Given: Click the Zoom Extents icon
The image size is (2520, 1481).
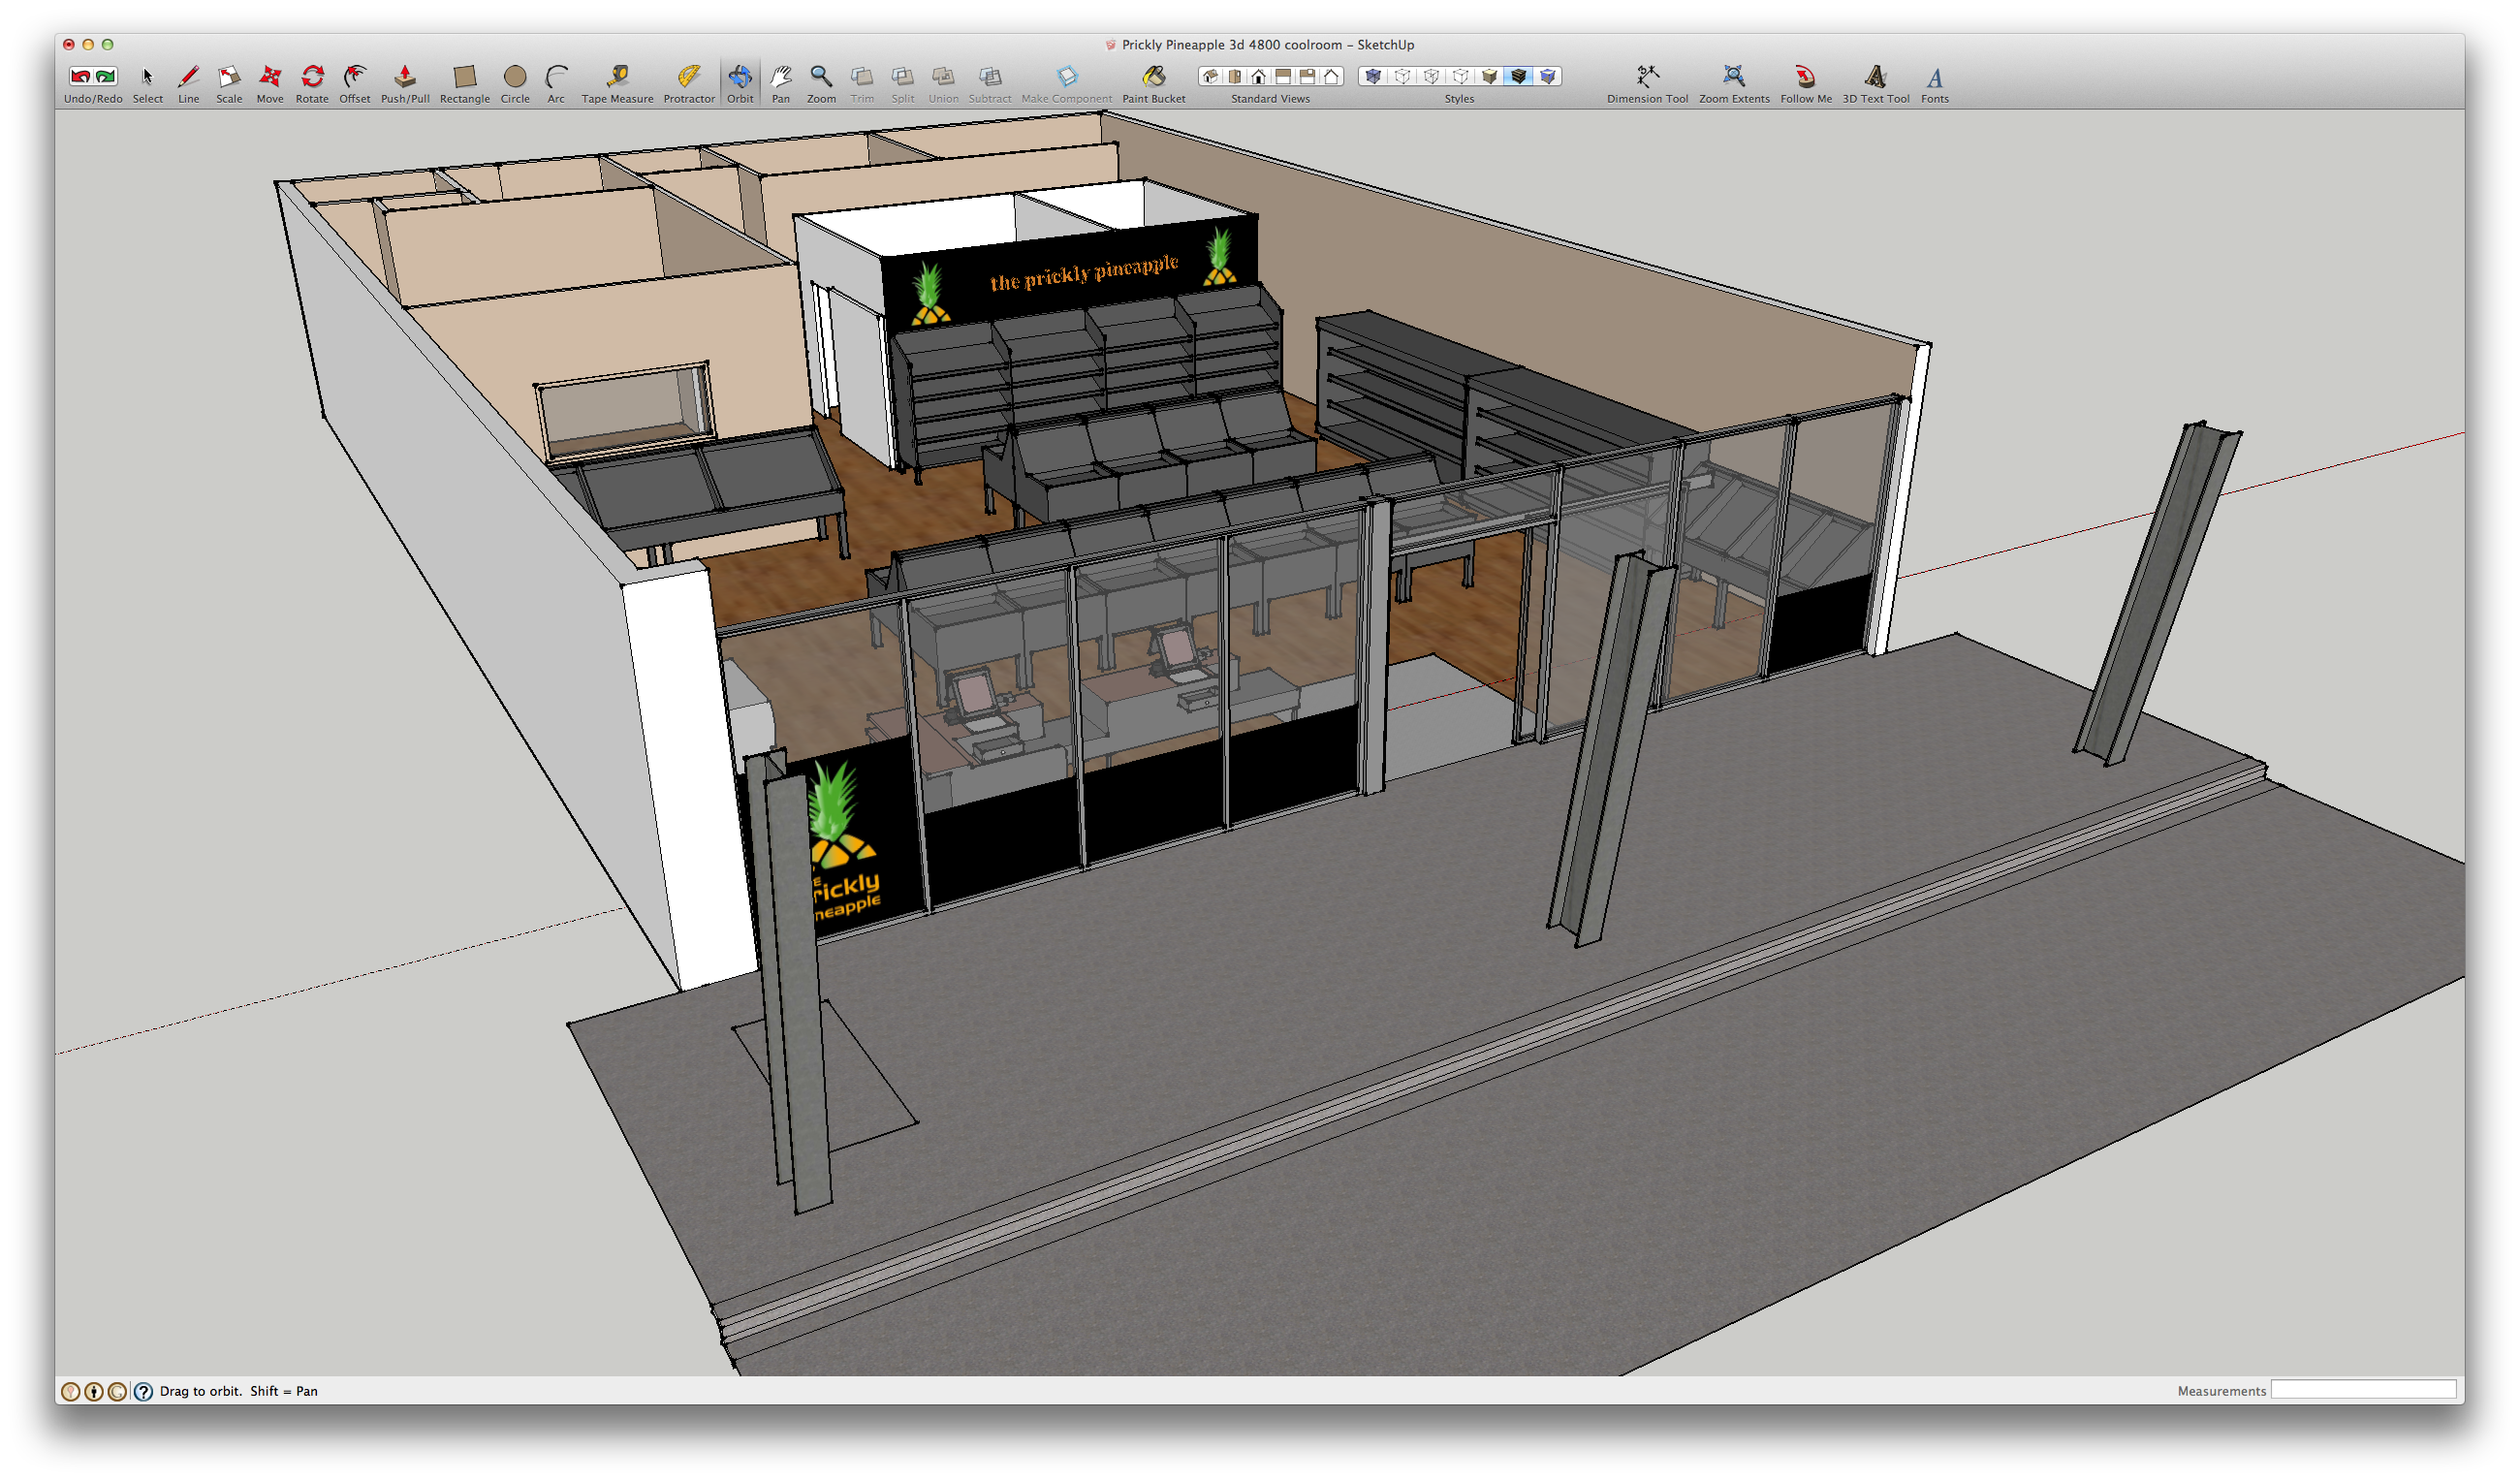Looking at the screenshot, I should click(1733, 77).
